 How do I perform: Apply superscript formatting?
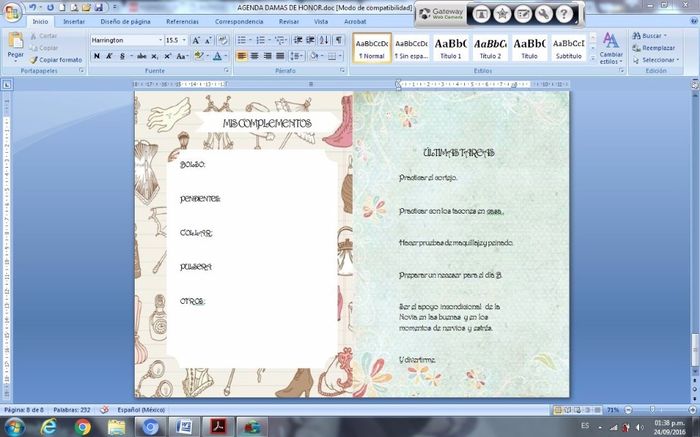point(167,56)
